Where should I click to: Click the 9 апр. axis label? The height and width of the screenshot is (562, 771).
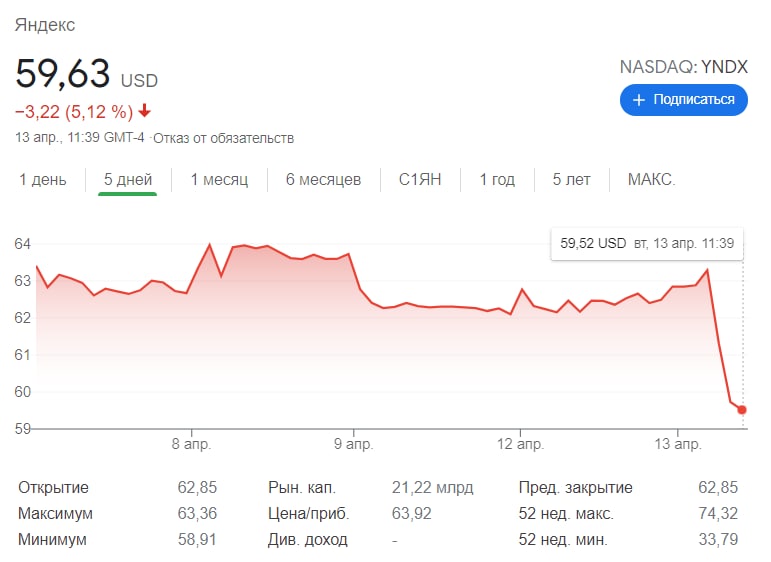pyautogui.click(x=354, y=444)
